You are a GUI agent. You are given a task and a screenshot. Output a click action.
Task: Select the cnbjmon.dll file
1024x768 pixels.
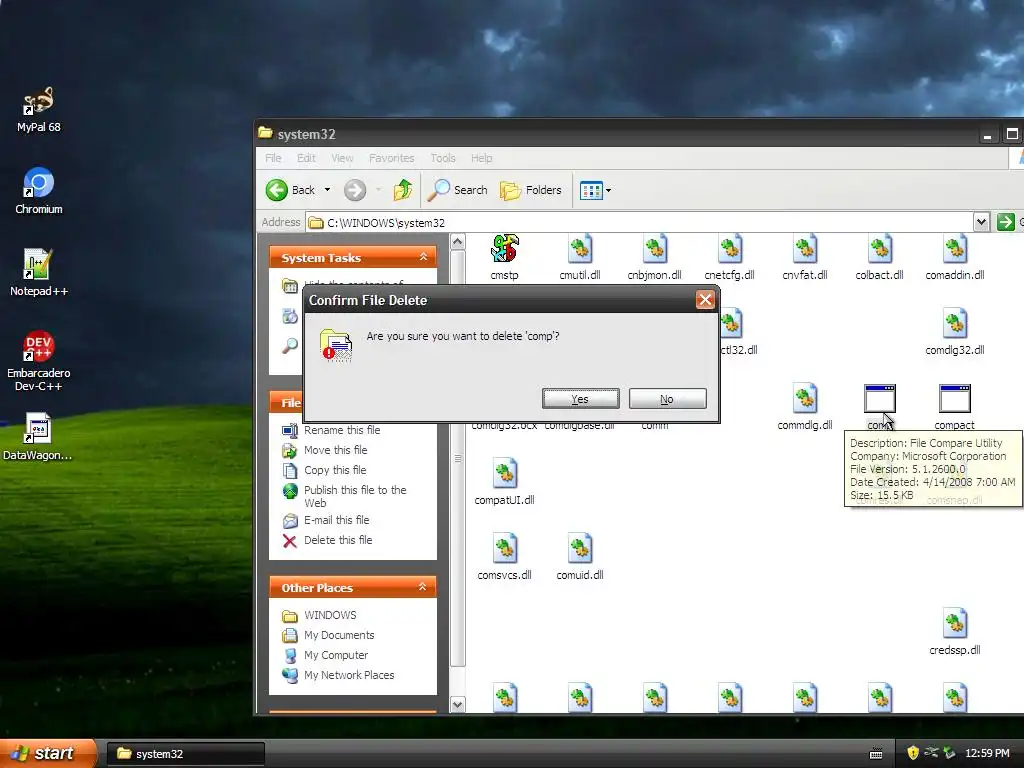[x=654, y=257]
